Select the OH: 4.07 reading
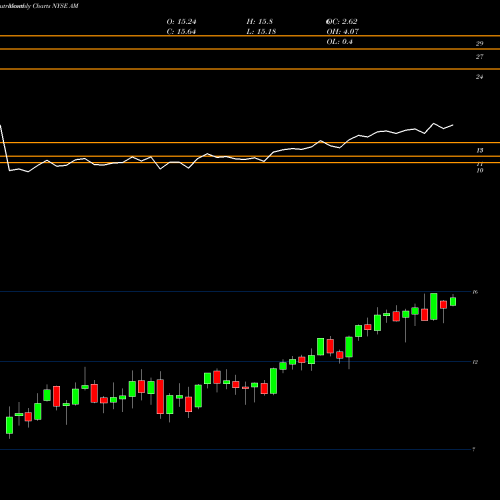500x500 pixels. point(343,32)
